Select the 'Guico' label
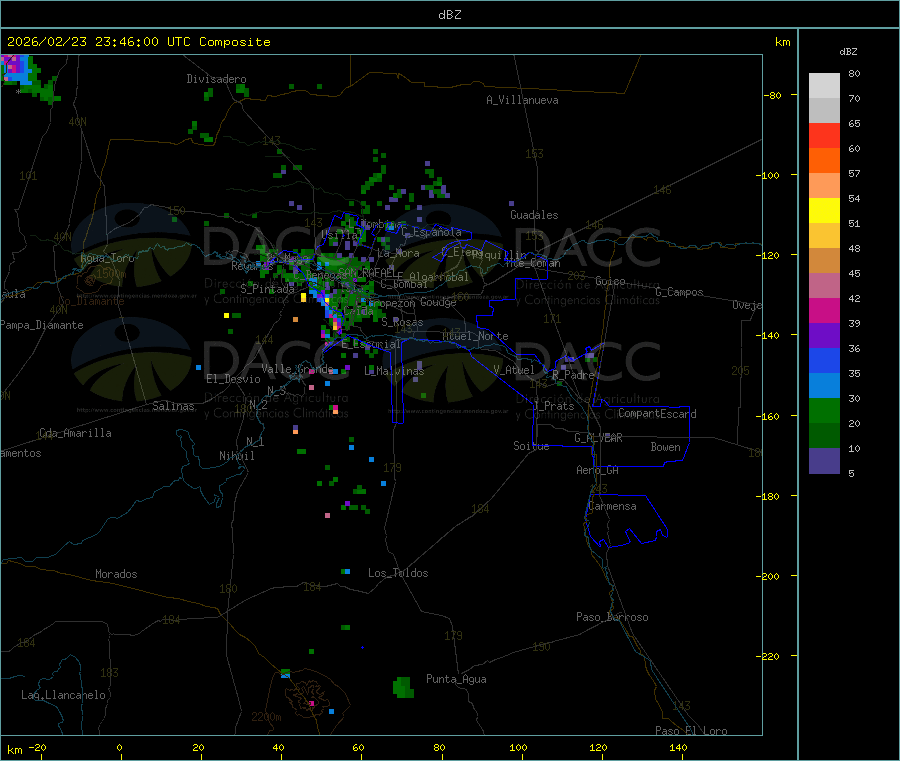This screenshot has height=761, width=900. pos(610,281)
